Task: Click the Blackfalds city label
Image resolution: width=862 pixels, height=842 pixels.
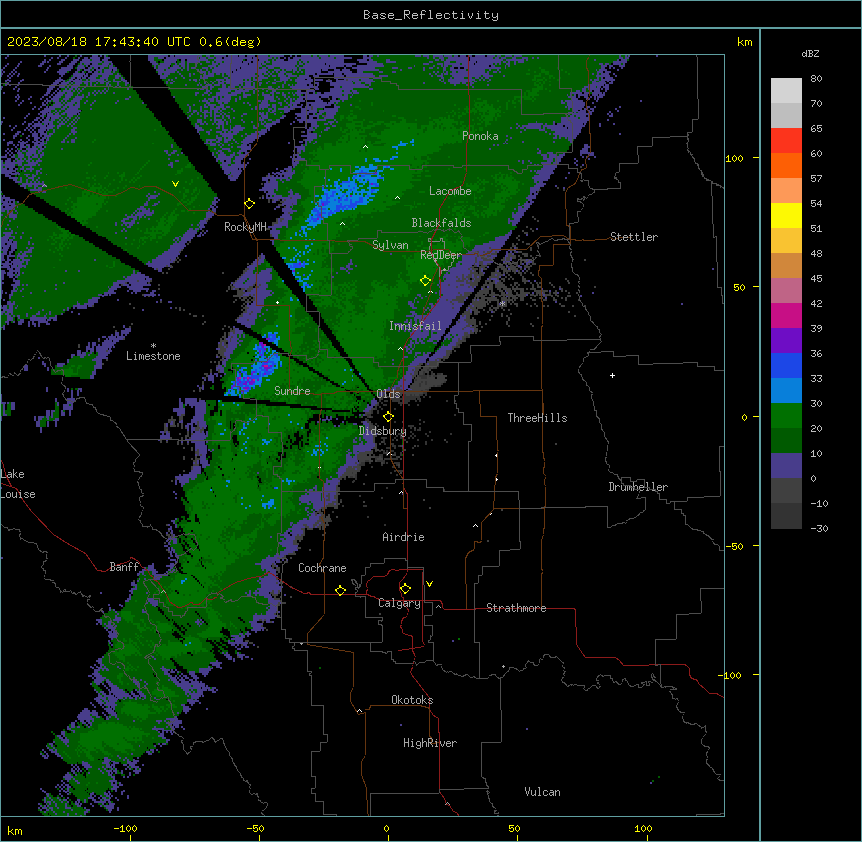Action: click(x=441, y=223)
